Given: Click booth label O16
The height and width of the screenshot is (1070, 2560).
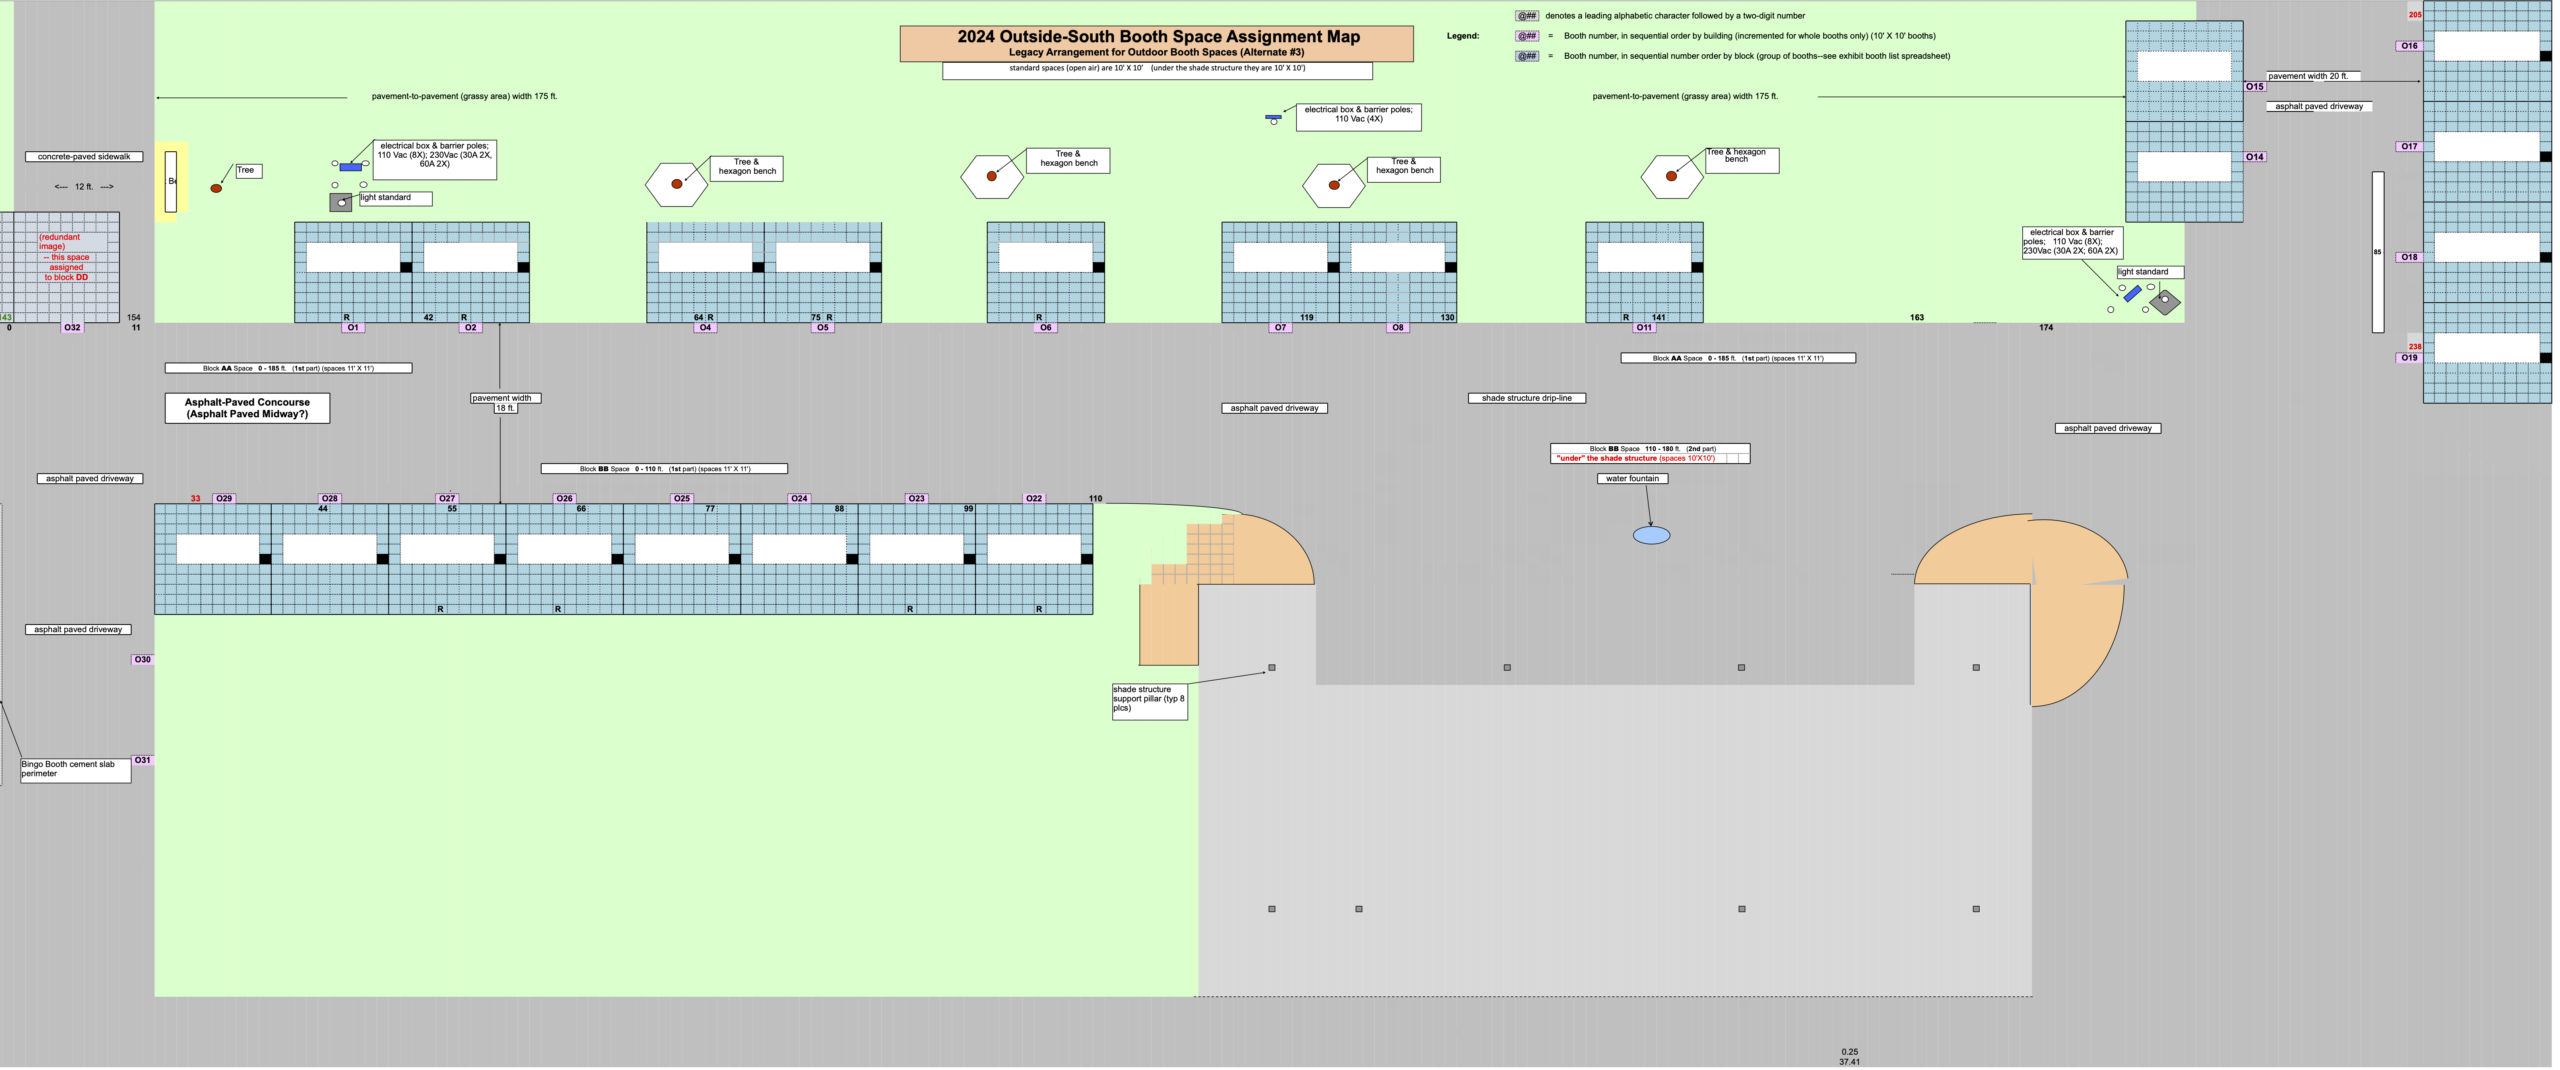Looking at the screenshot, I should (x=2409, y=46).
